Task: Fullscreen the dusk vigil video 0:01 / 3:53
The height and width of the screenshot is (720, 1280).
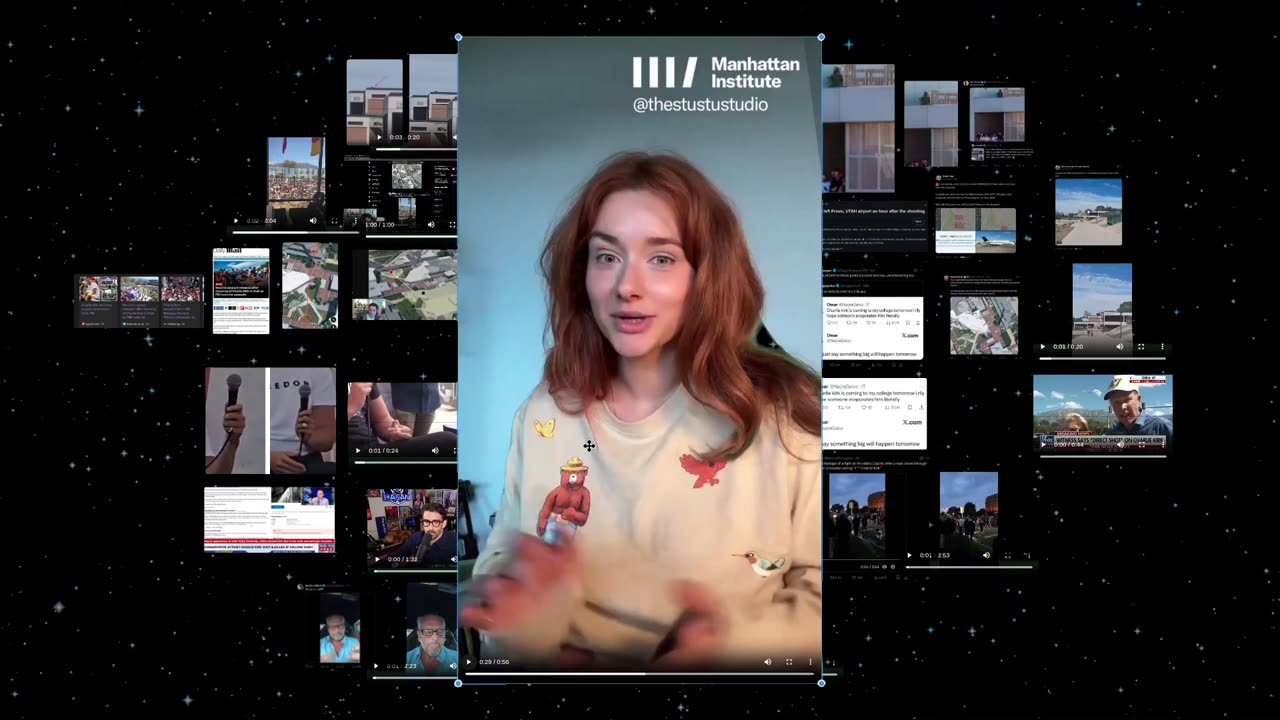Action: point(1007,555)
